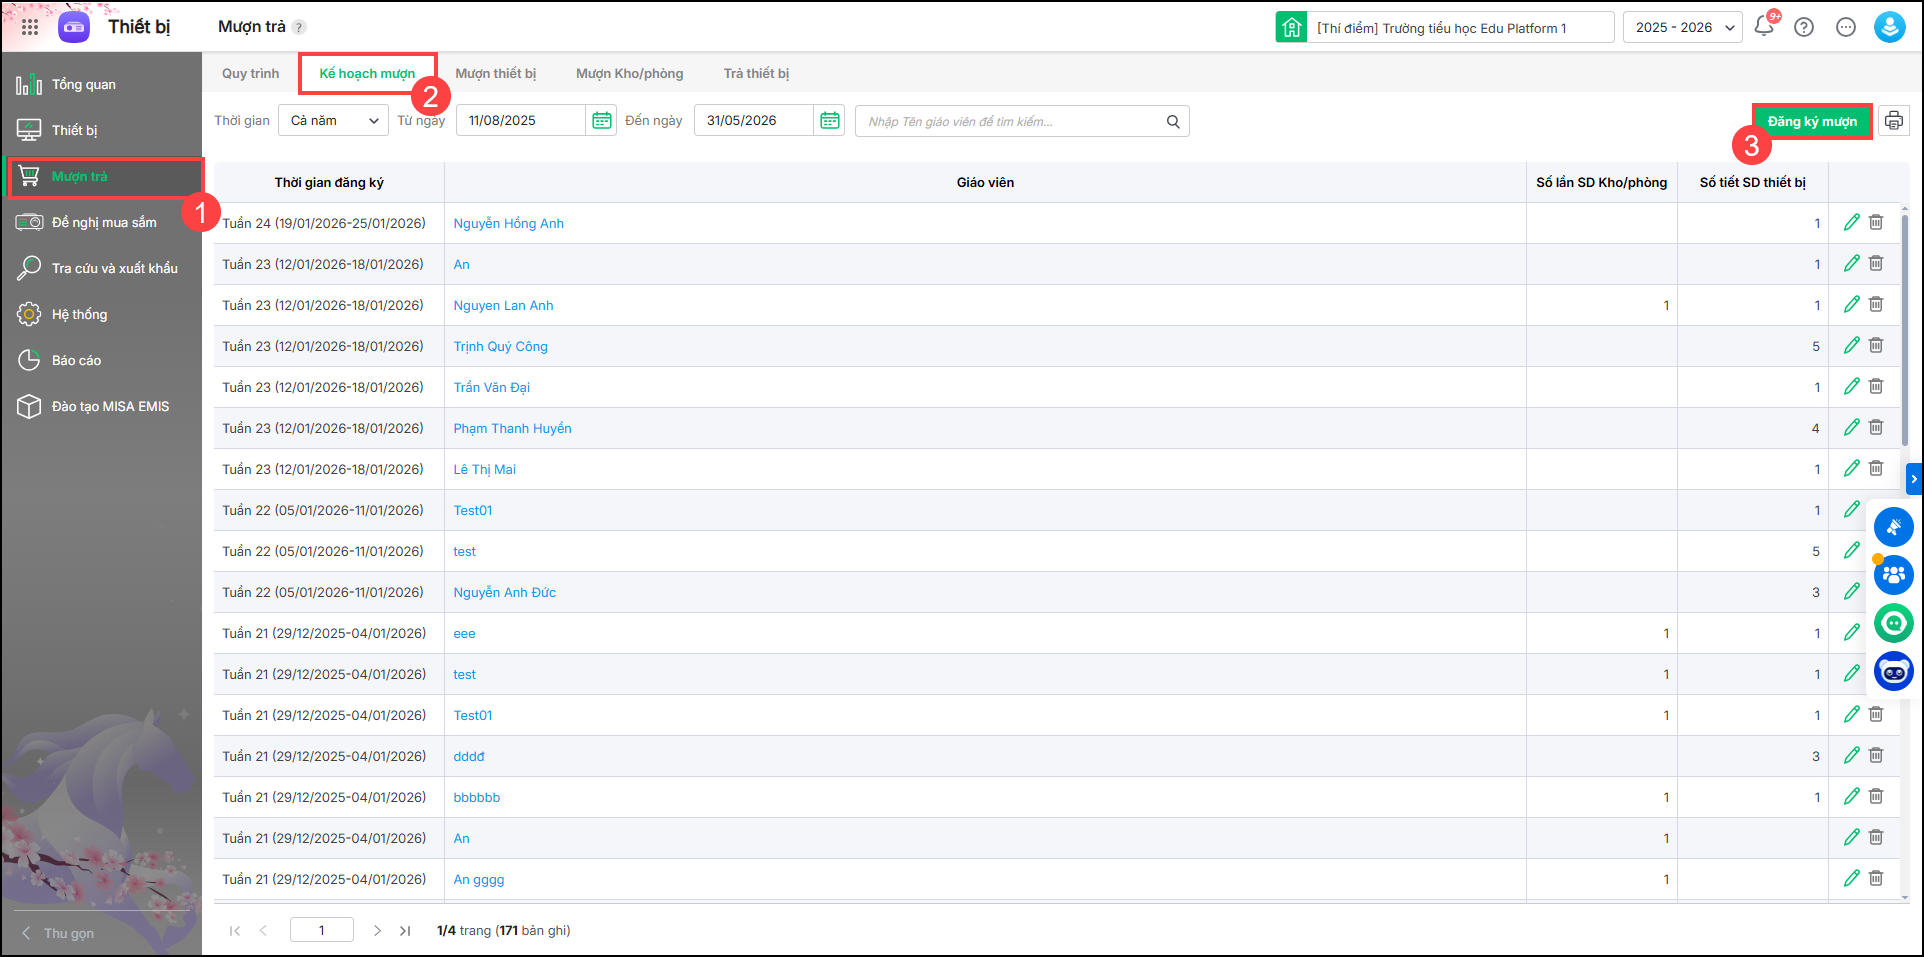Expand the blue side panel arrow
The image size is (1924, 957).
point(1914,479)
